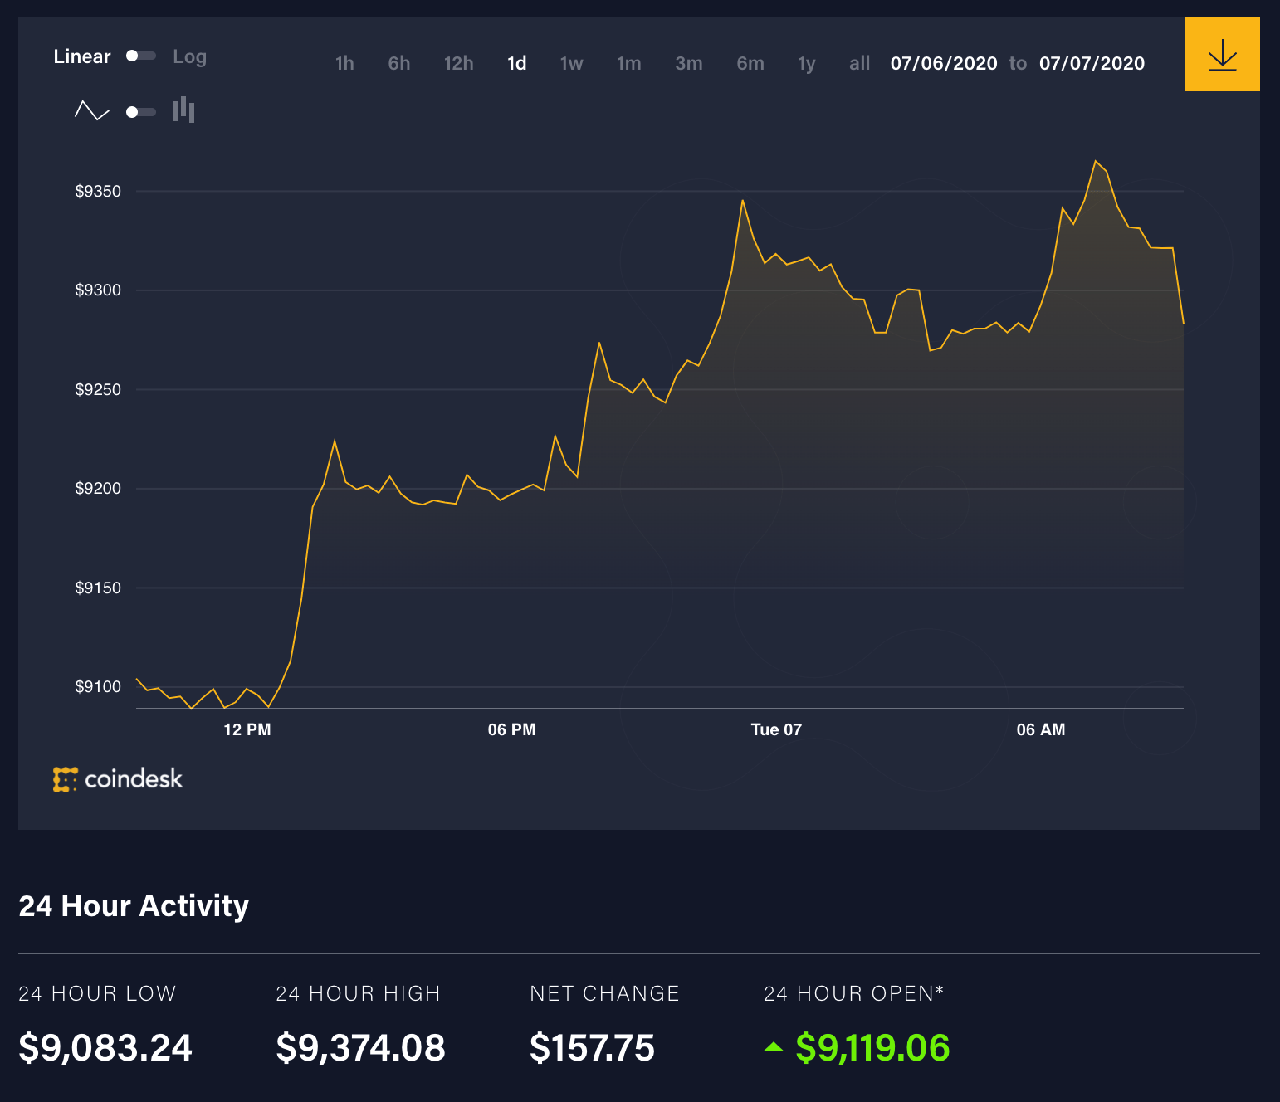Edit the start date 07/06/2020
The height and width of the screenshot is (1102, 1280).
pyautogui.click(x=944, y=64)
